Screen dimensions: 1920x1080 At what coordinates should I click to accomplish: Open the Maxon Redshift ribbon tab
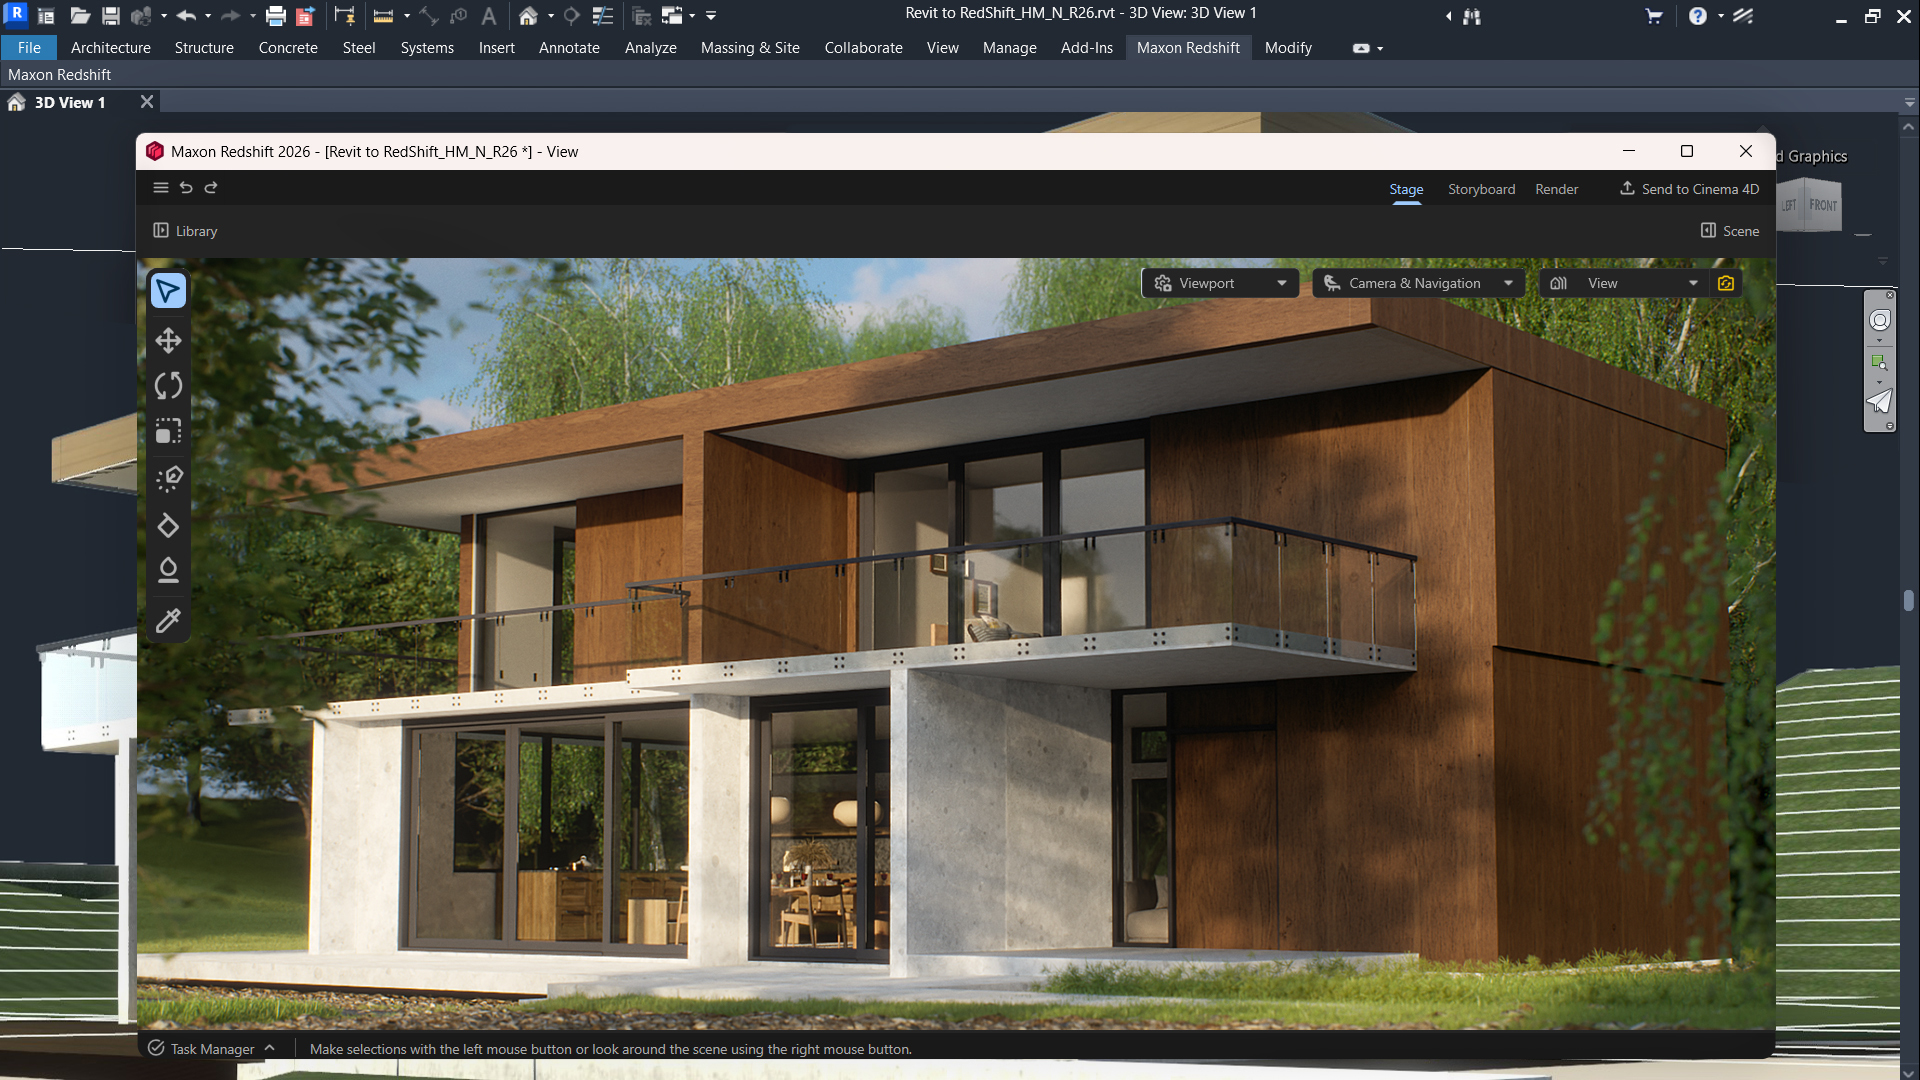tap(1188, 48)
